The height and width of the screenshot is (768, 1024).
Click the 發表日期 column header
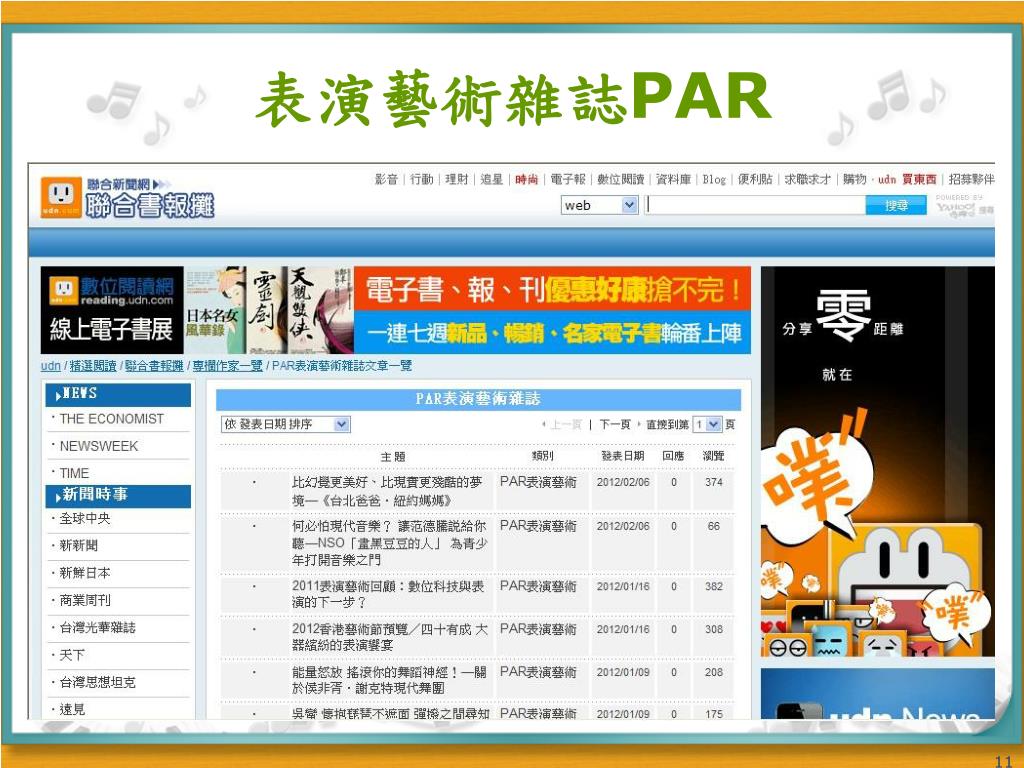click(x=622, y=456)
